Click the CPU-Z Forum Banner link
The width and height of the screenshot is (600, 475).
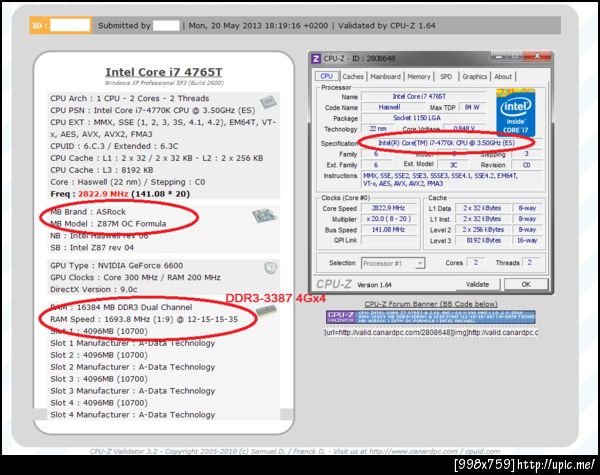[431, 304]
